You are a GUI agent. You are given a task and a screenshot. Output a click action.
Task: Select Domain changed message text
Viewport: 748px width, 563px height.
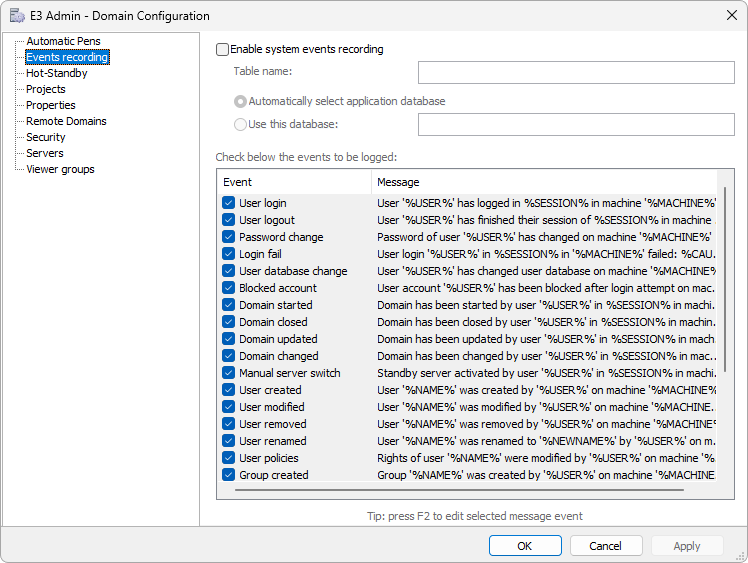pos(546,356)
